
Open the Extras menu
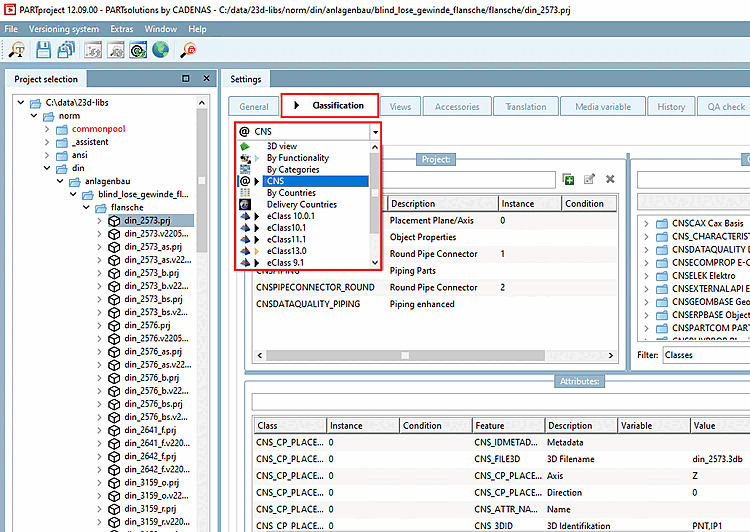pyautogui.click(x=121, y=29)
